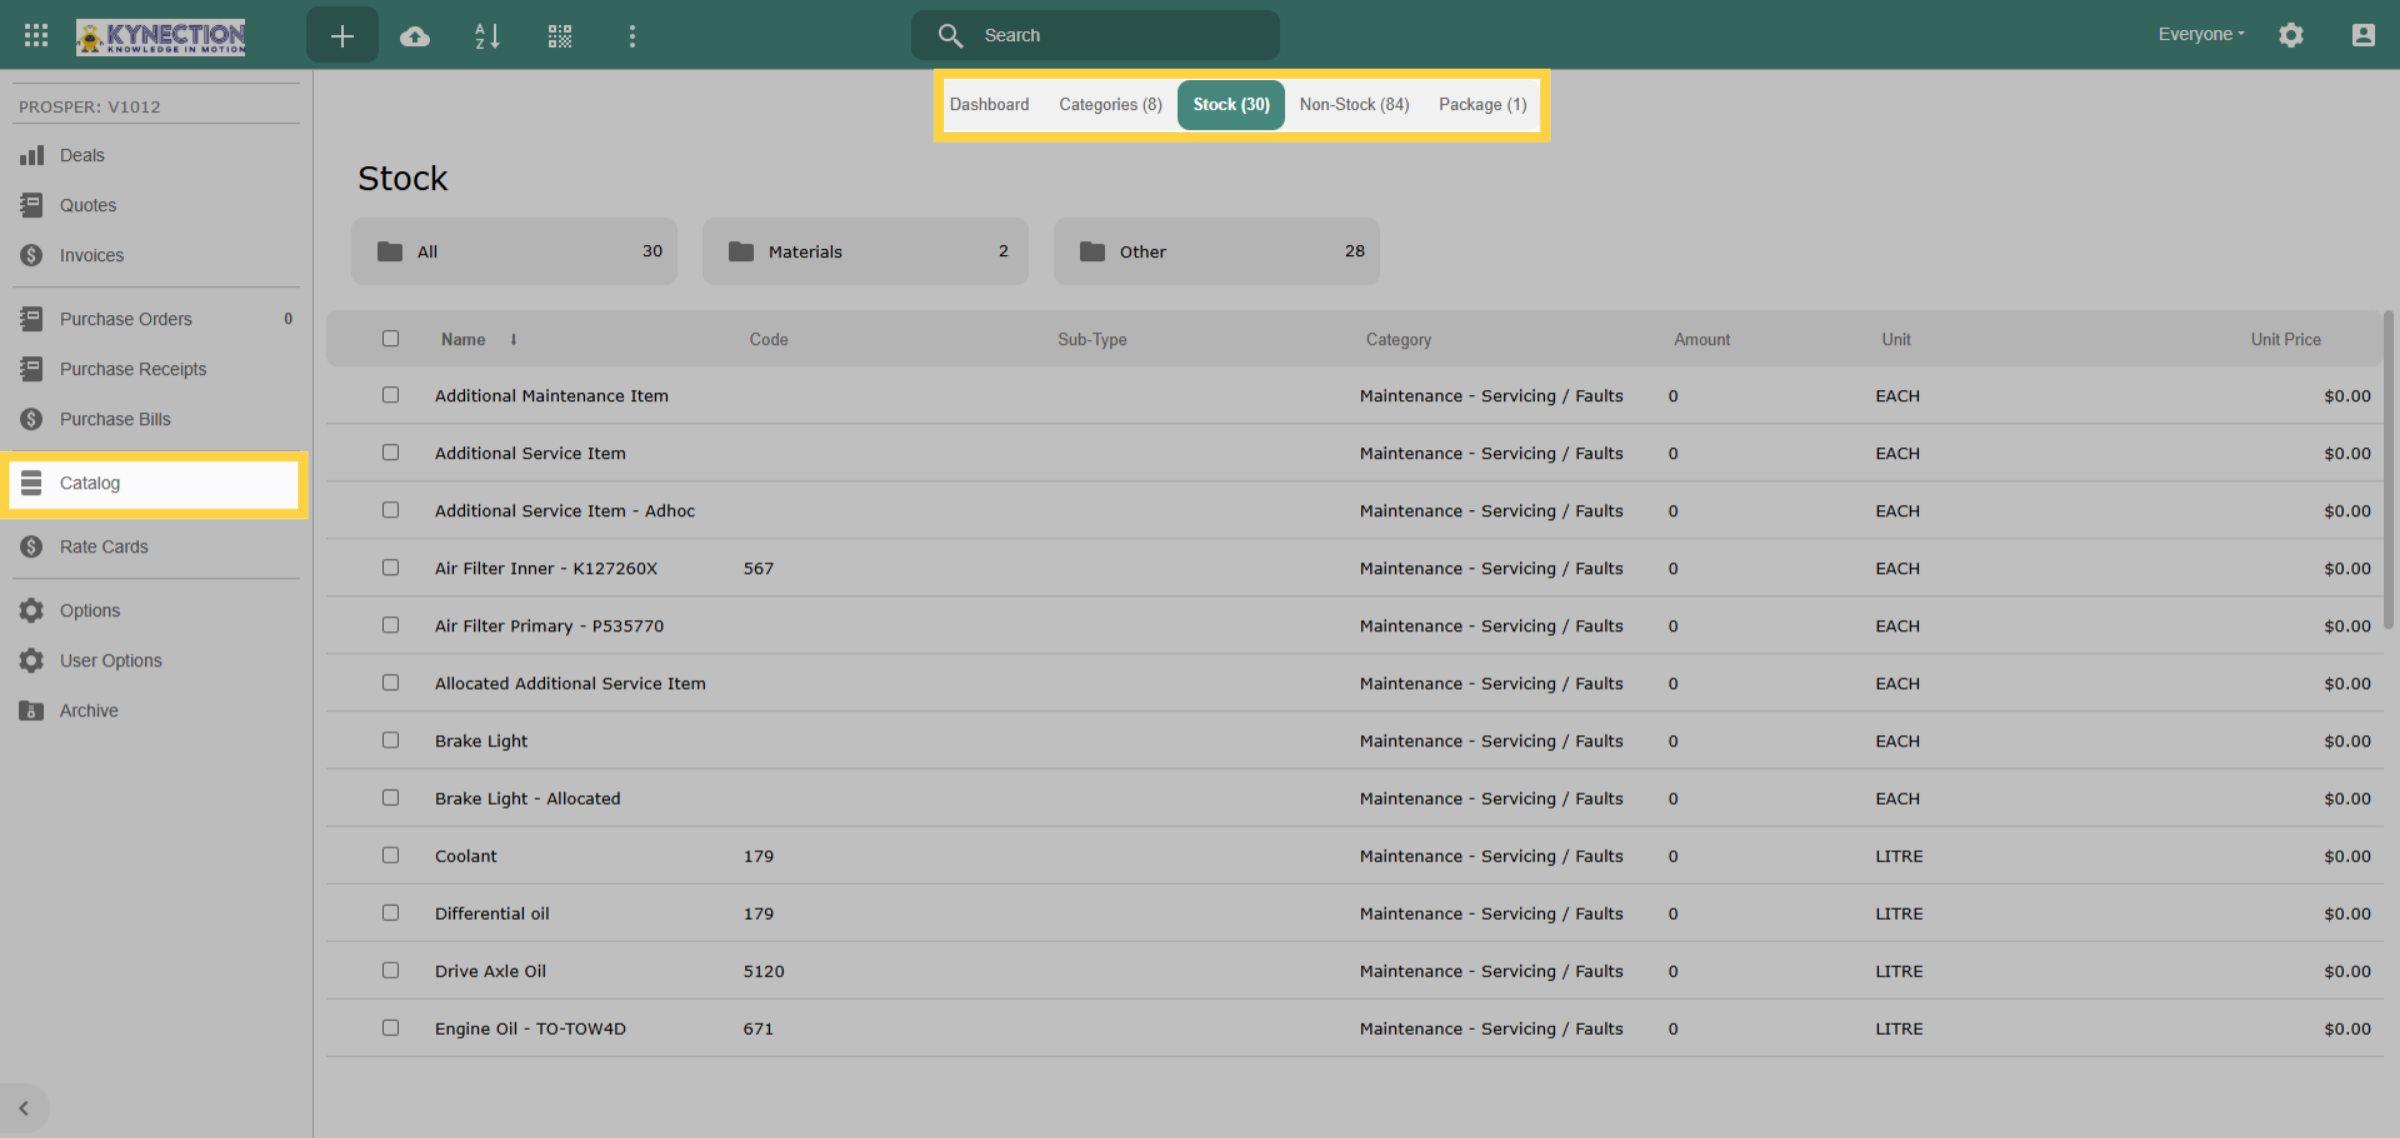Open Deals in the sidebar
Viewport: 2400px width, 1138px height.
point(155,155)
